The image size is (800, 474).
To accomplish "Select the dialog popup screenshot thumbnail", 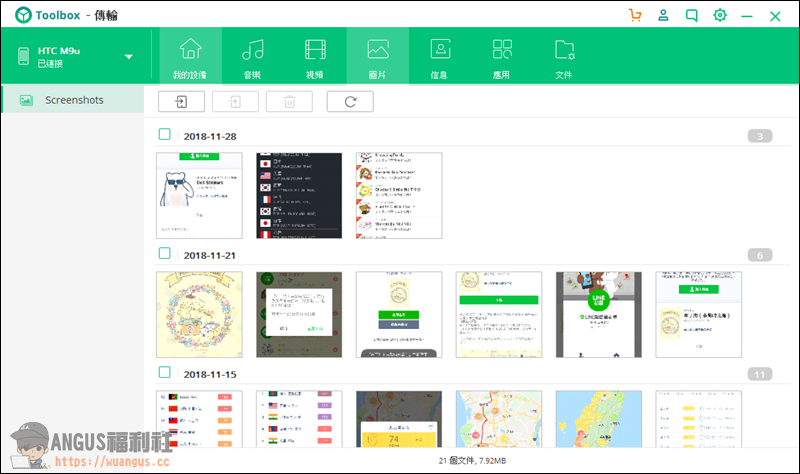I will click(x=299, y=314).
